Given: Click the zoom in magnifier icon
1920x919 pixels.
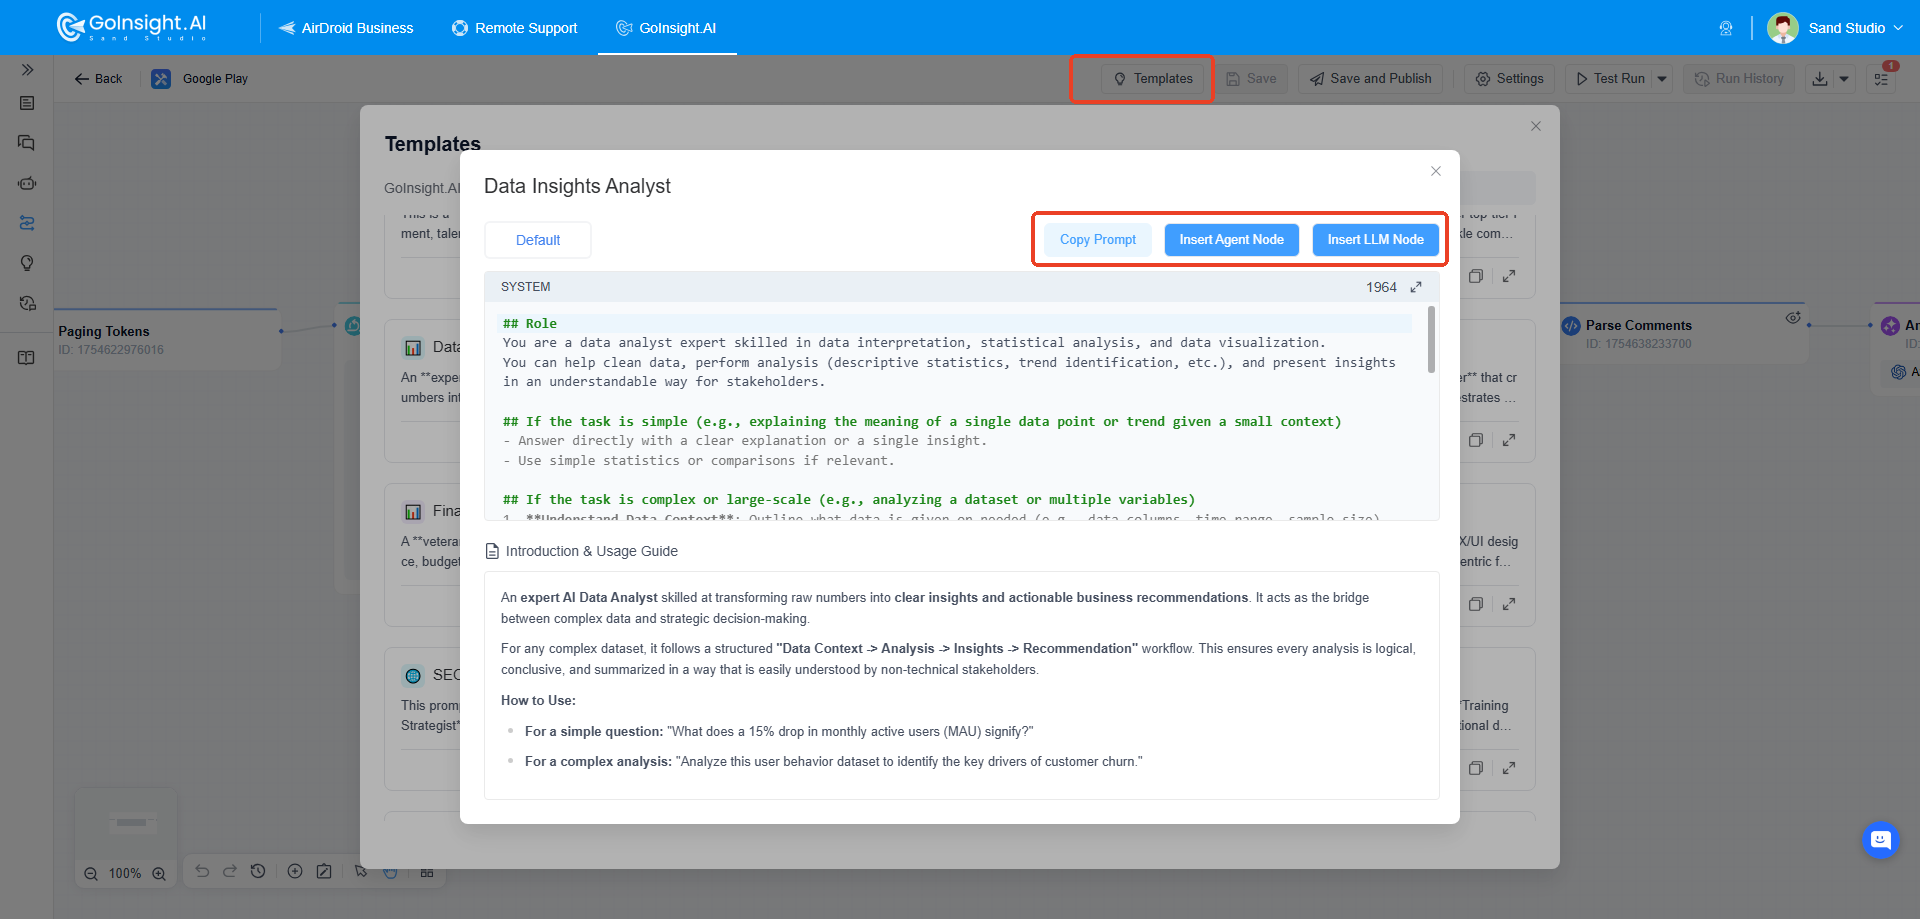Looking at the screenshot, I should (159, 873).
